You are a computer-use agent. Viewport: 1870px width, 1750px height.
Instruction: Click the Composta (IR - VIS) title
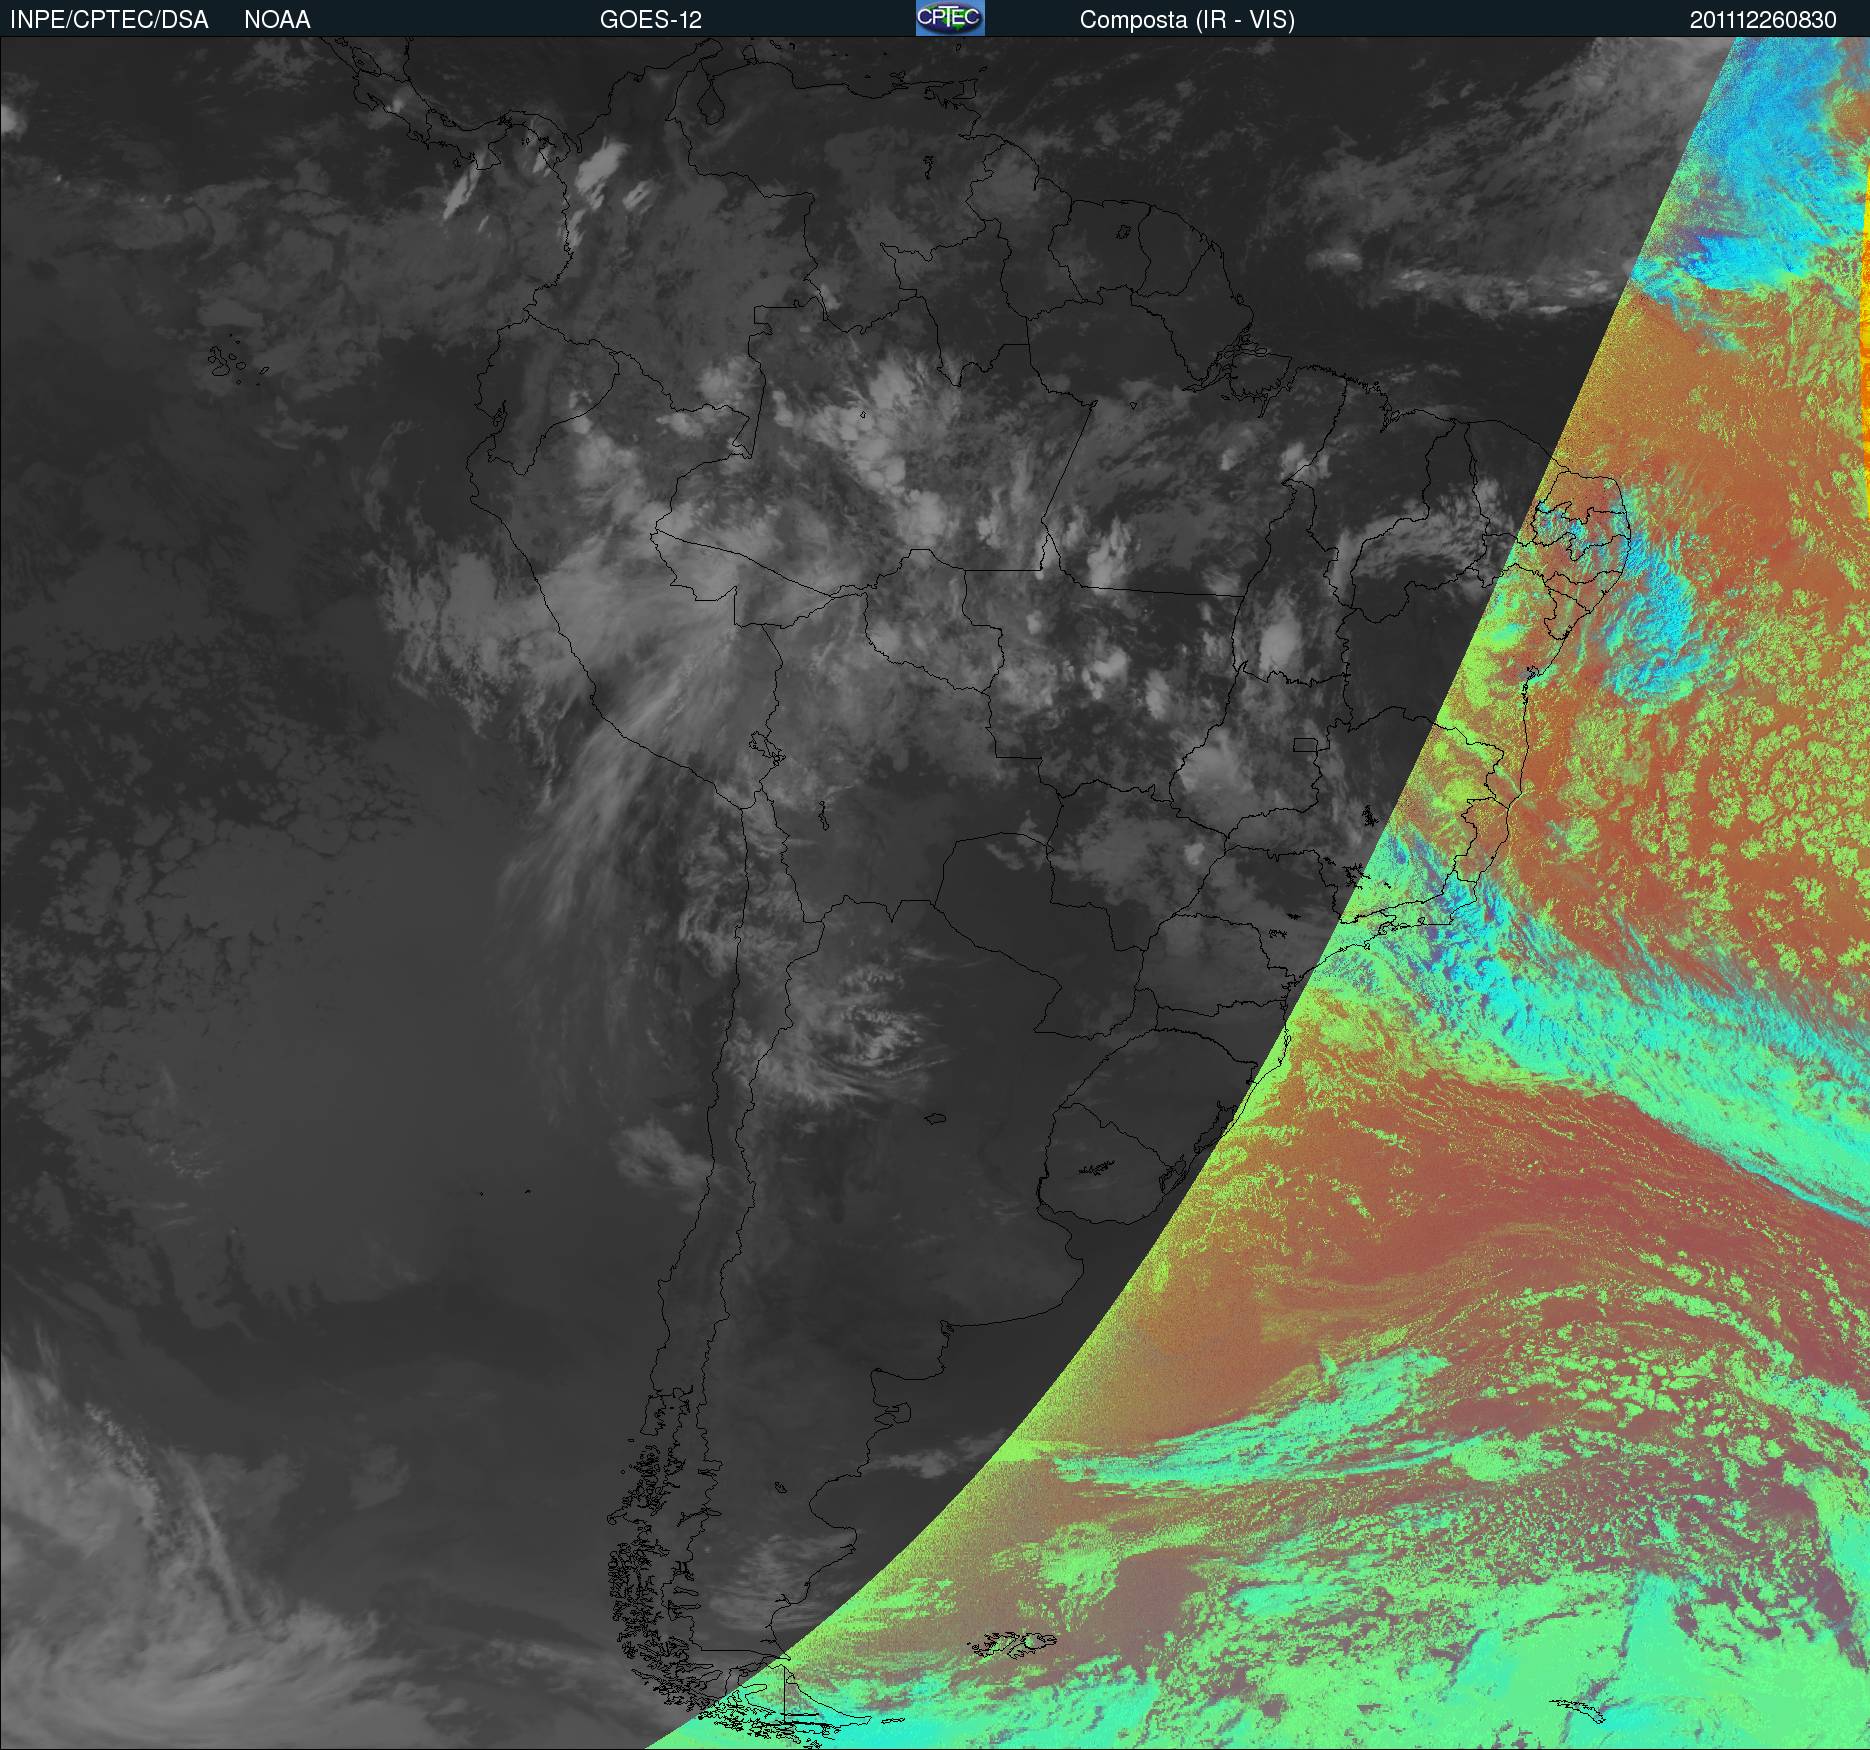1187,20
